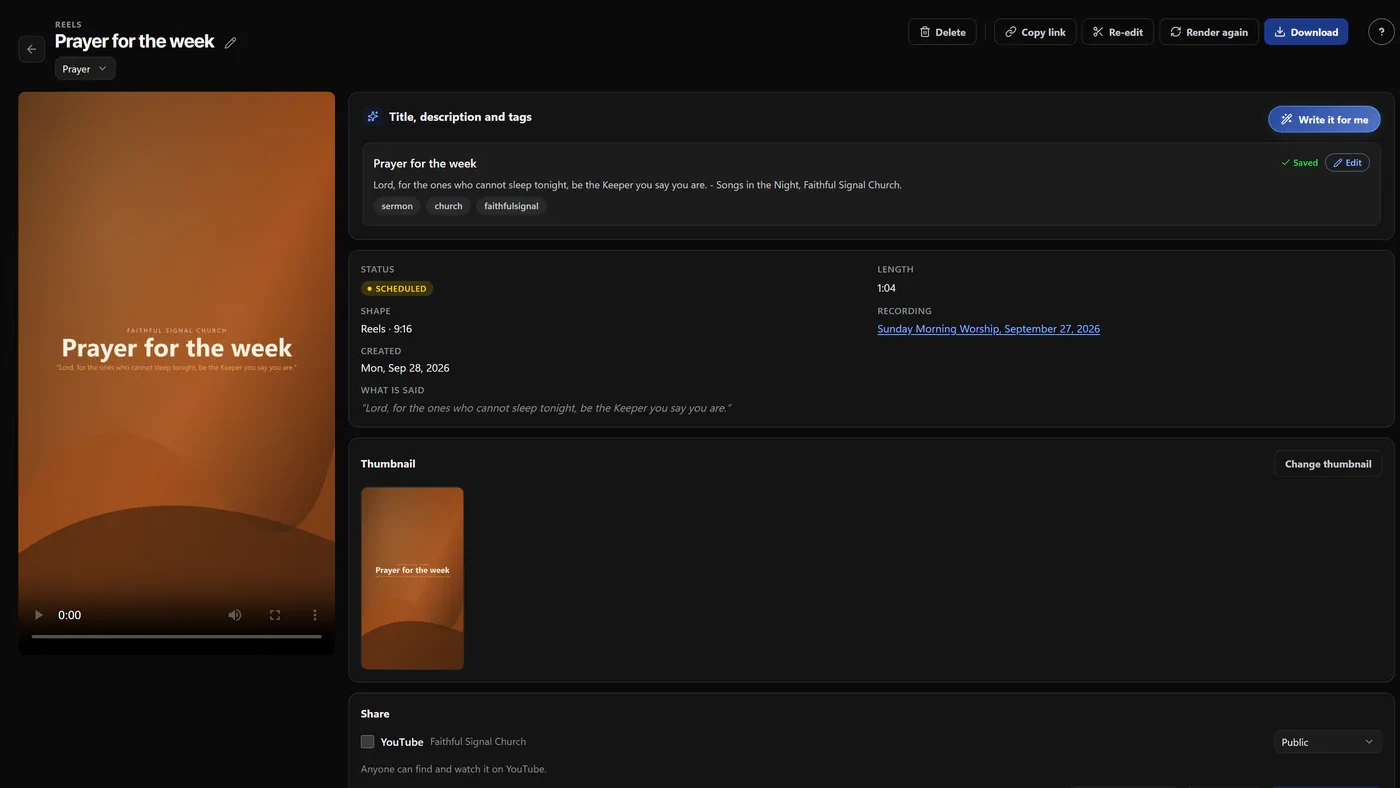Enable the YouTube share checkbox
This screenshot has width=1400, height=788.
tap(367, 742)
